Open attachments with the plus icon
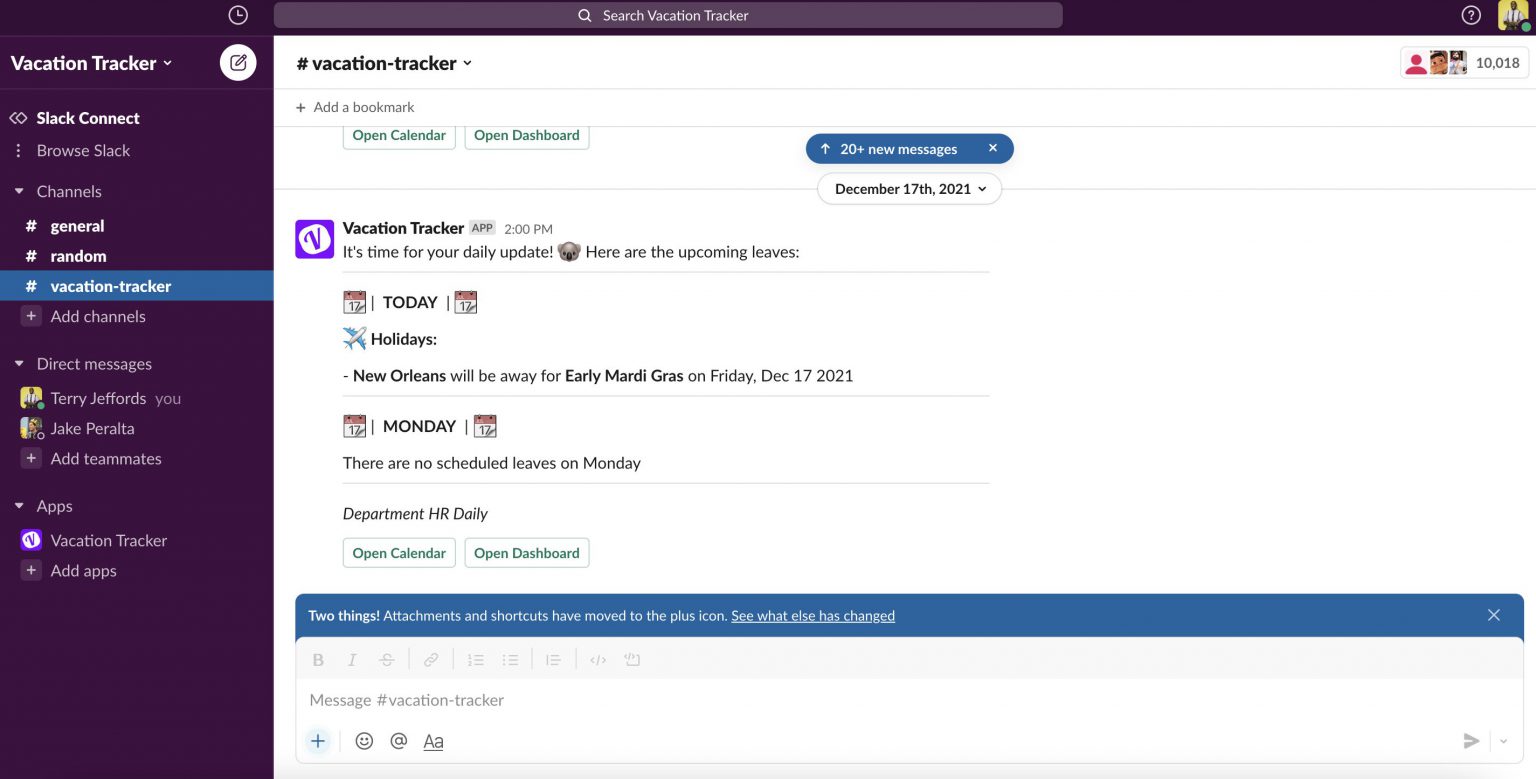Viewport: 1536px width, 779px height. pyautogui.click(x=318, y=741)
